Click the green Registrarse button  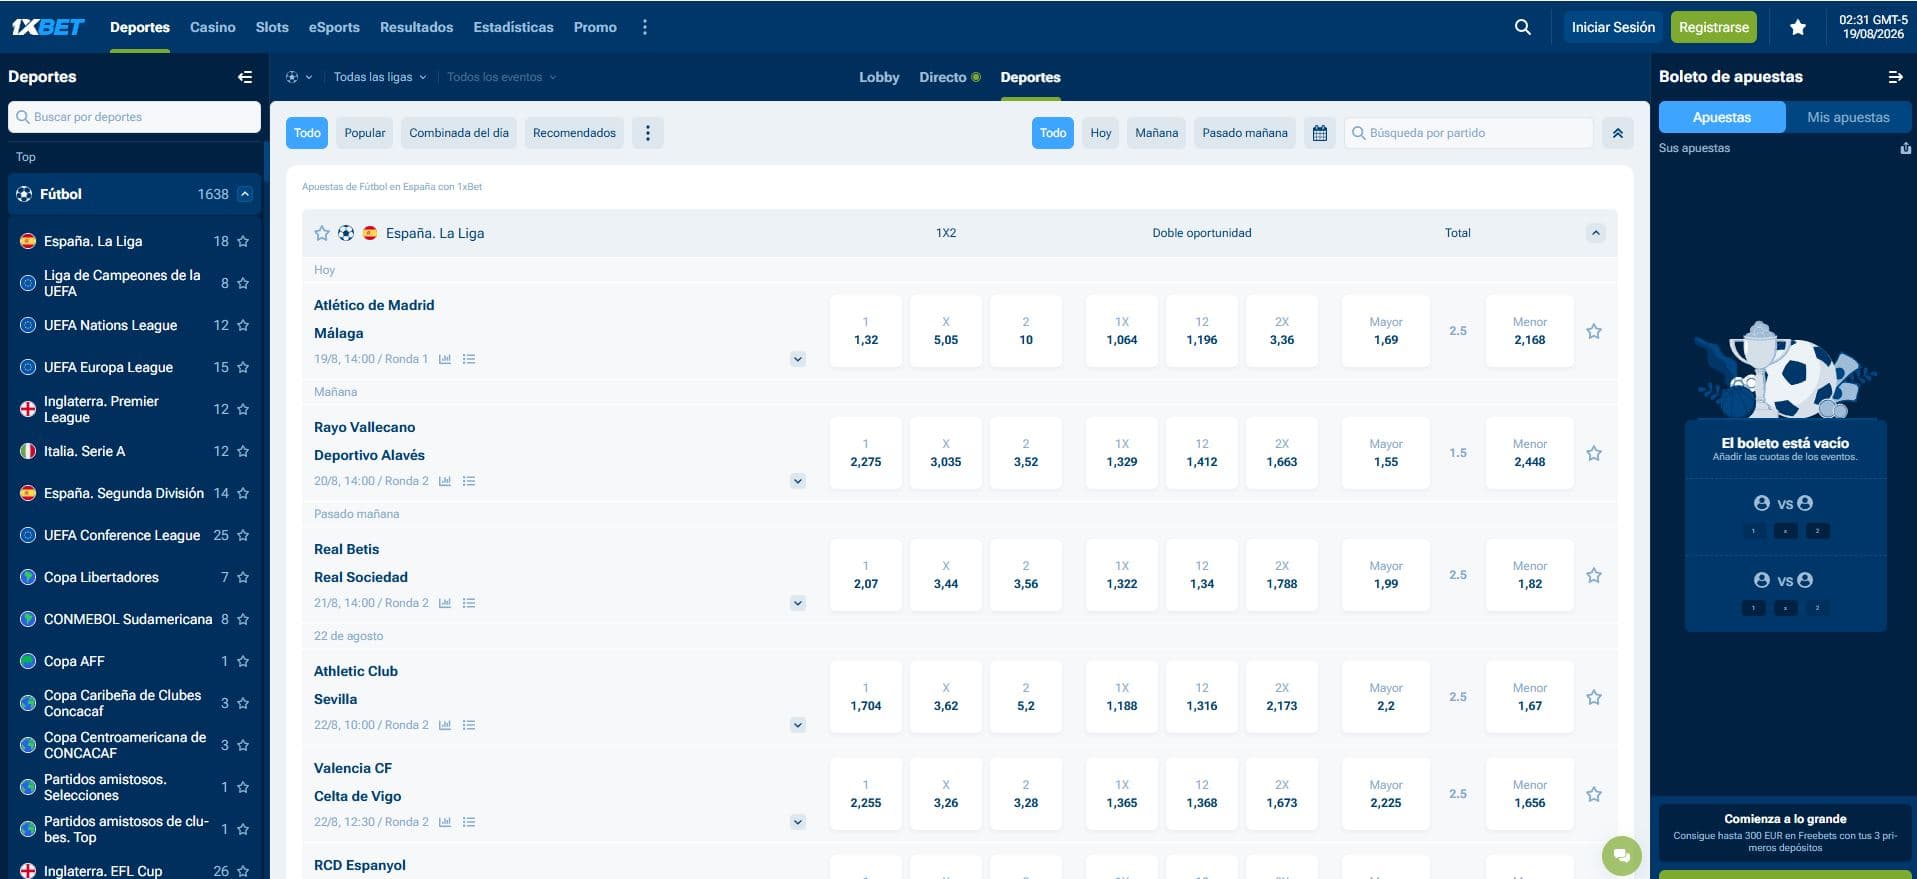(1714, 27)
